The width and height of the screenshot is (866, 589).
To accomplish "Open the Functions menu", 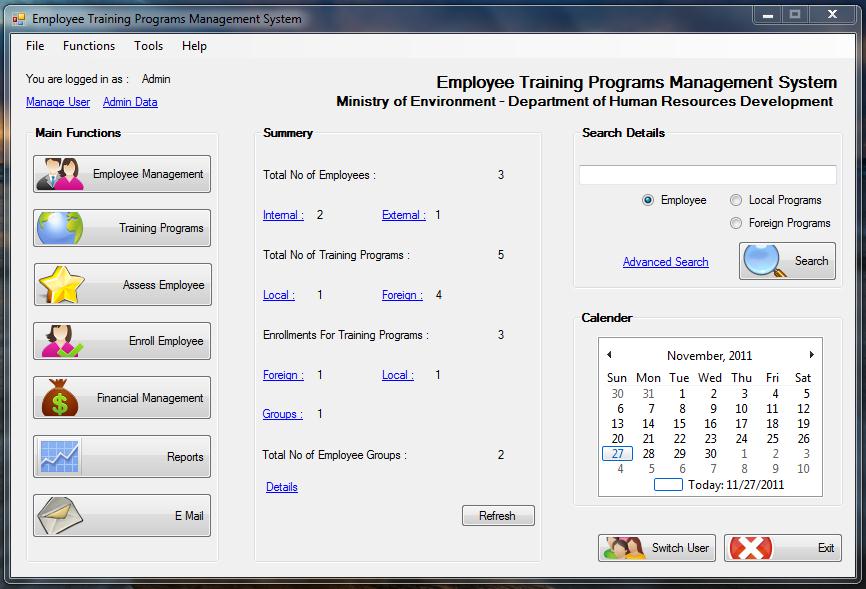I will click(x=89, y=46).
